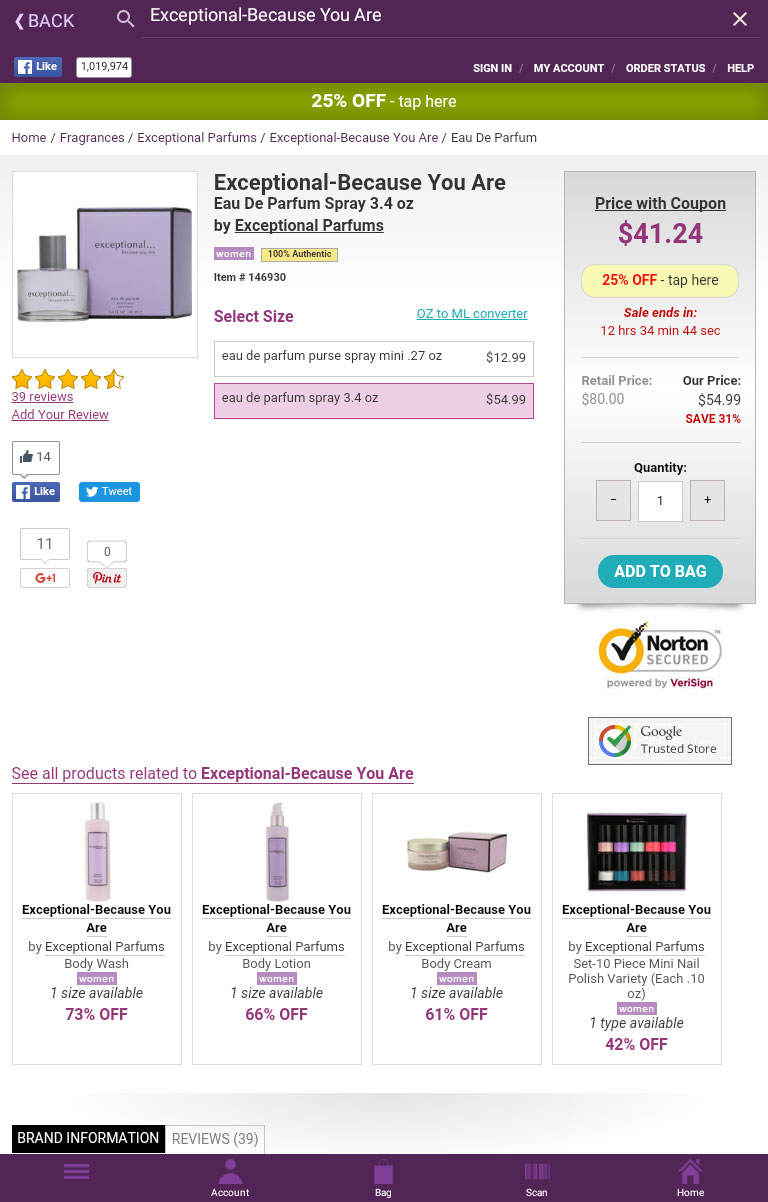Increase quantity with the plus button
Viewport: 768px width, 1202px height.
pos(707,500)
